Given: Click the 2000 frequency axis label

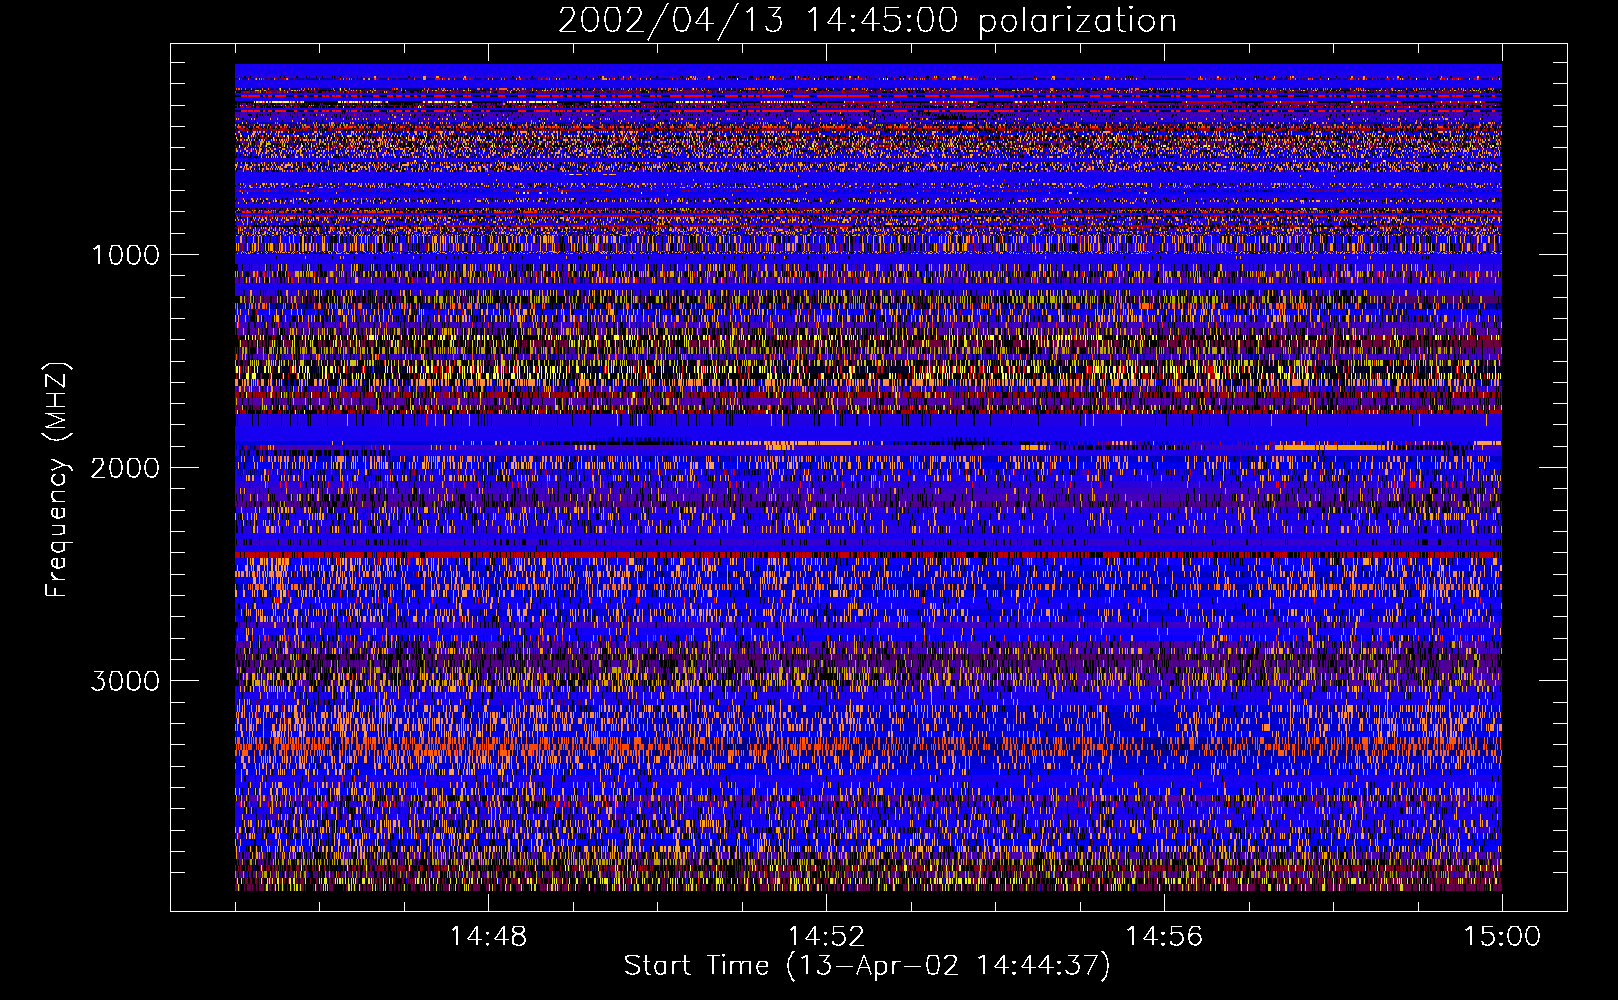Looking at the screenshot, I should click(125, 468).
